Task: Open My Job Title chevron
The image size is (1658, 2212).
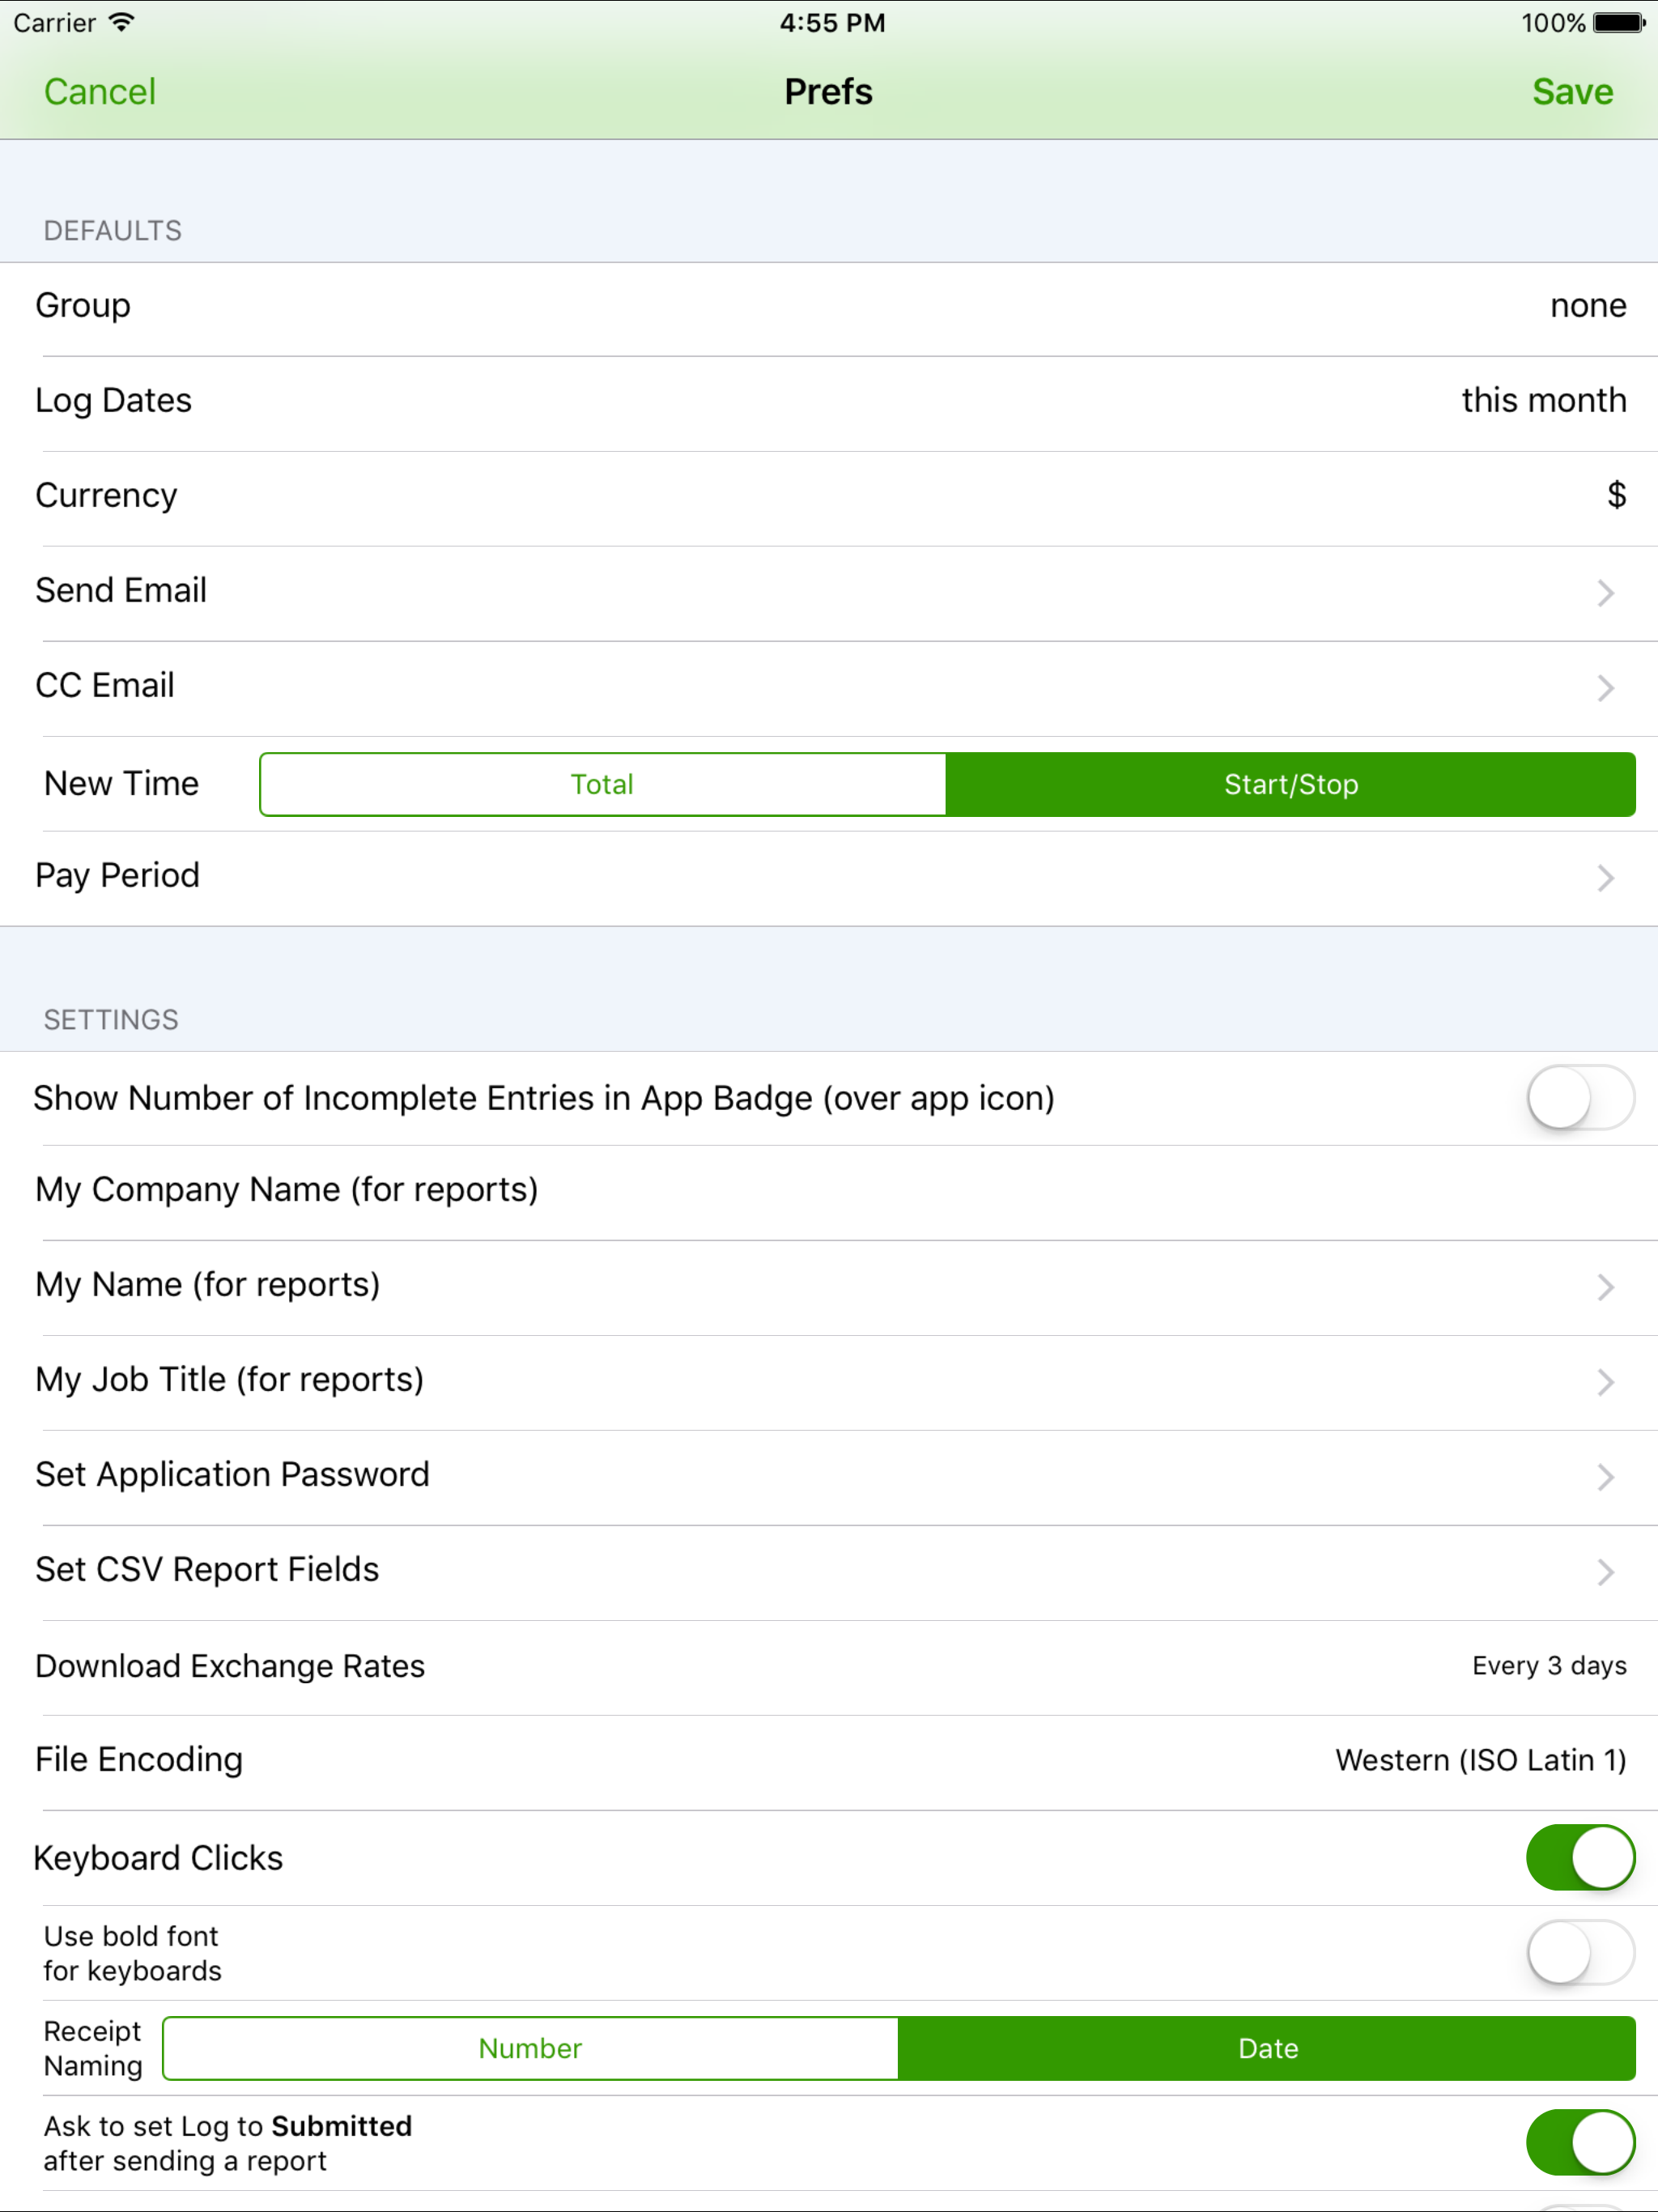Action: 1605,1382
